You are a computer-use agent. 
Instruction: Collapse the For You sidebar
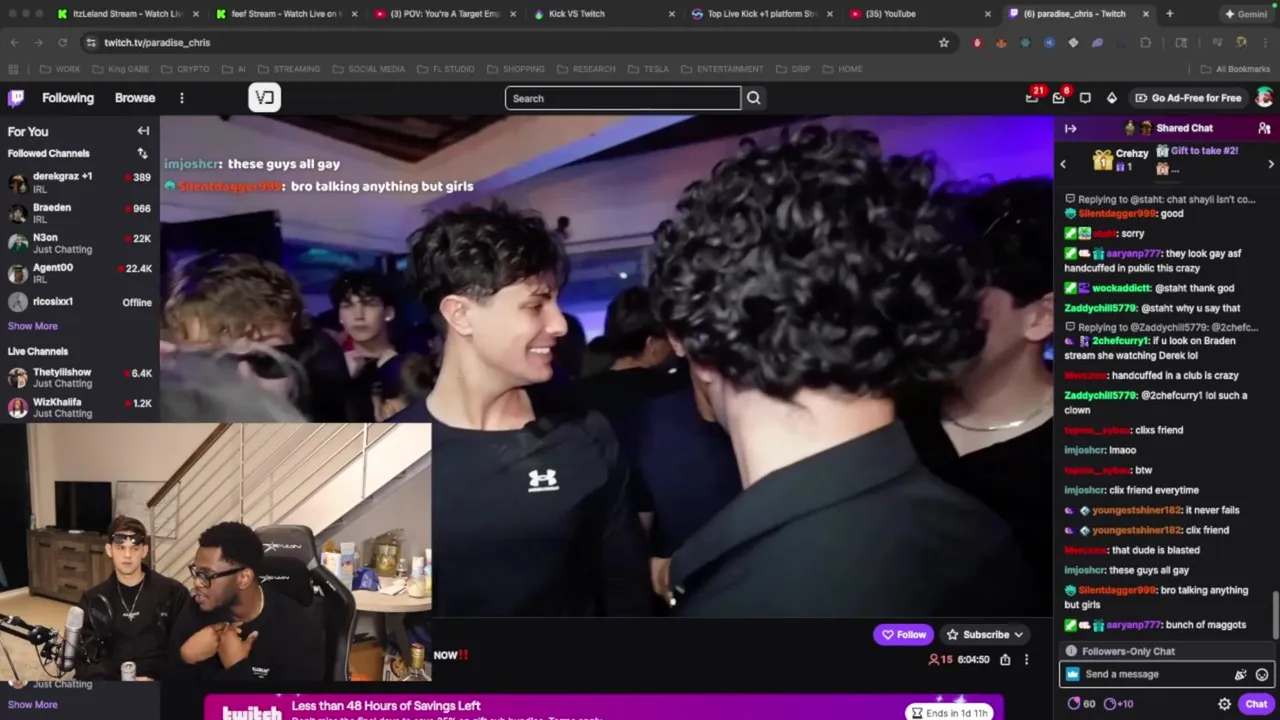pos(143,131)
